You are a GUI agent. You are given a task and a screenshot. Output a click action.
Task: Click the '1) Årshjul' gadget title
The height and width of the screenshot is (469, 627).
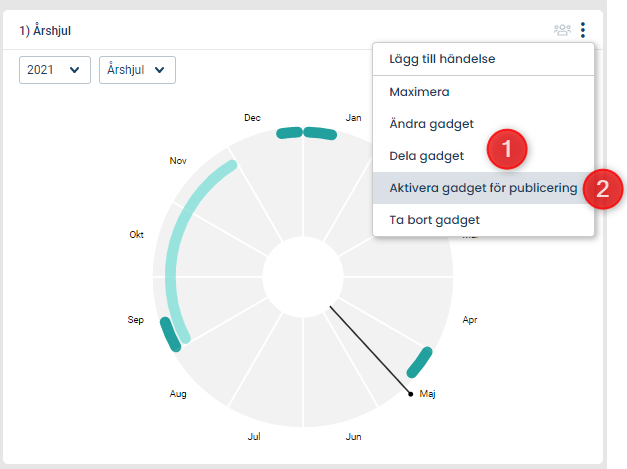point(45,31)
